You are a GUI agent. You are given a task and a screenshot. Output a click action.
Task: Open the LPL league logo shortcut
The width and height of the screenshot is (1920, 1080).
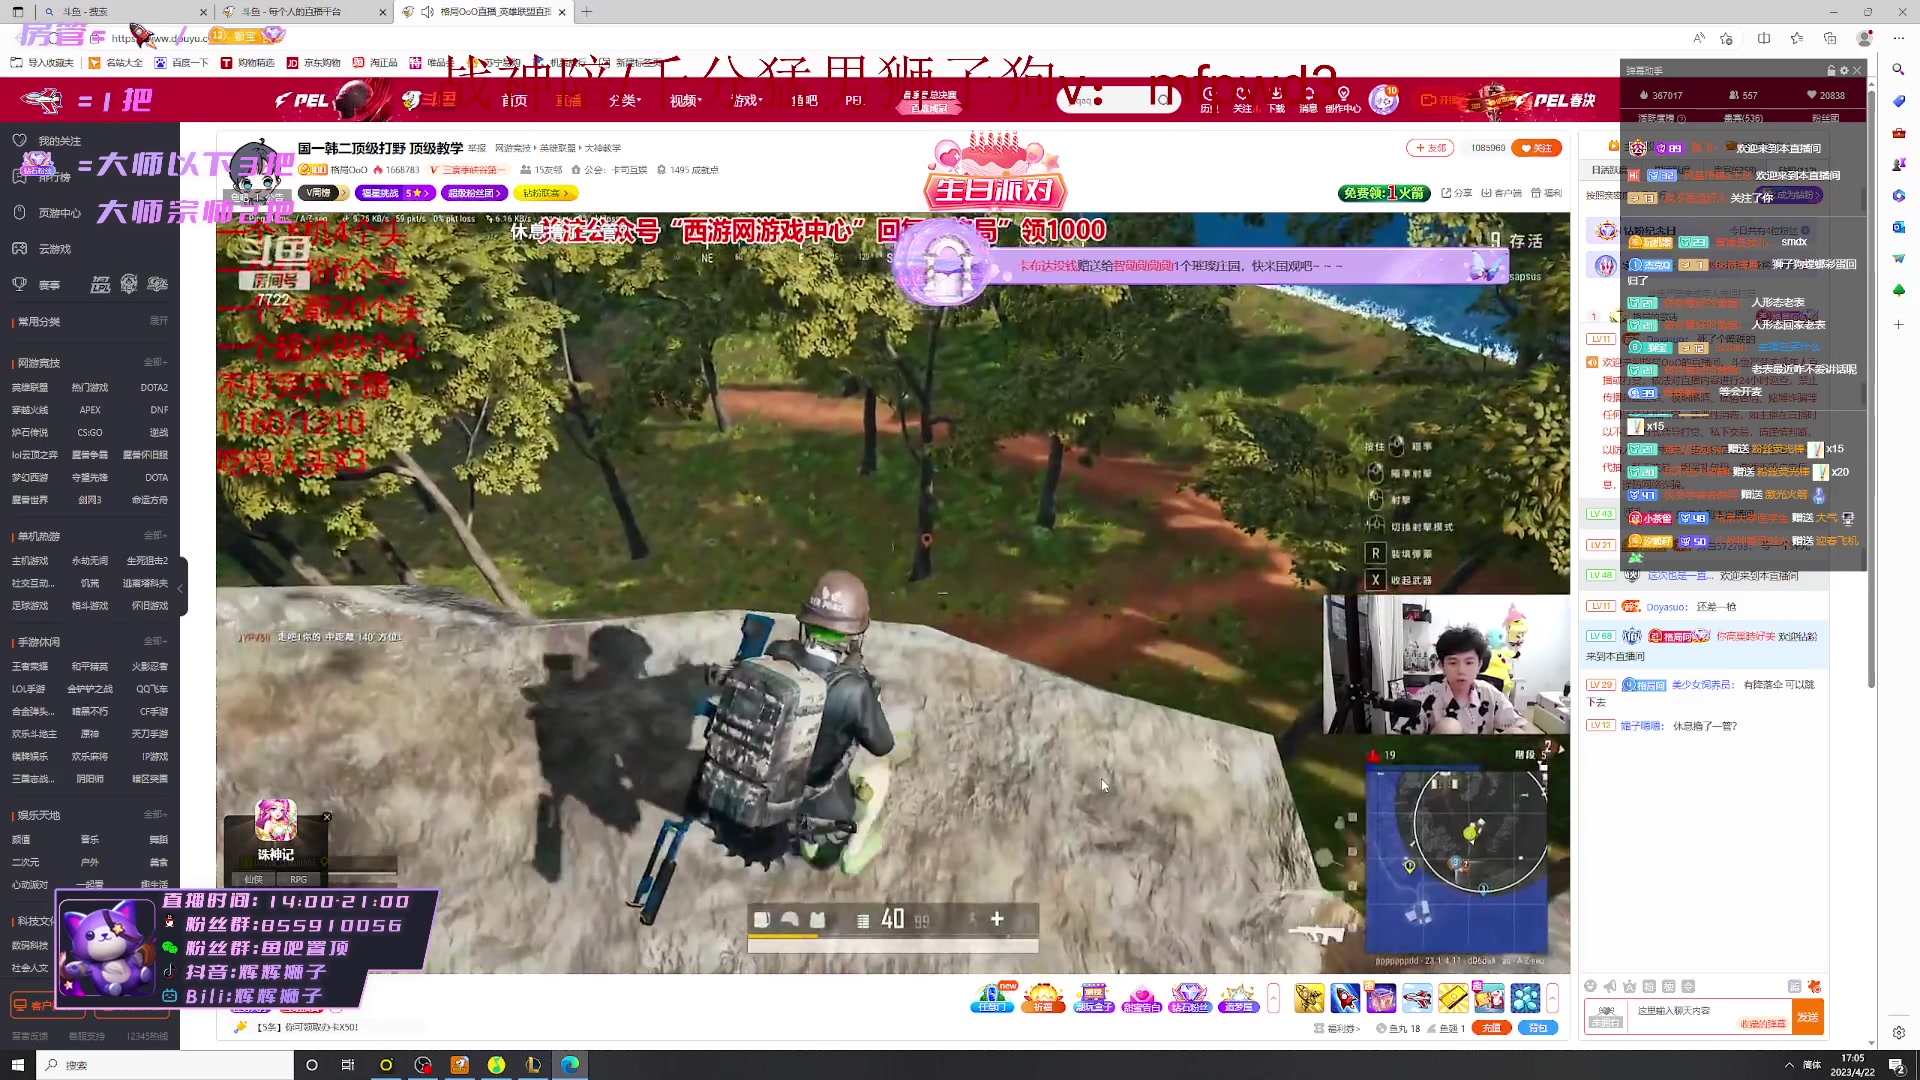click(x=100, y=284)
